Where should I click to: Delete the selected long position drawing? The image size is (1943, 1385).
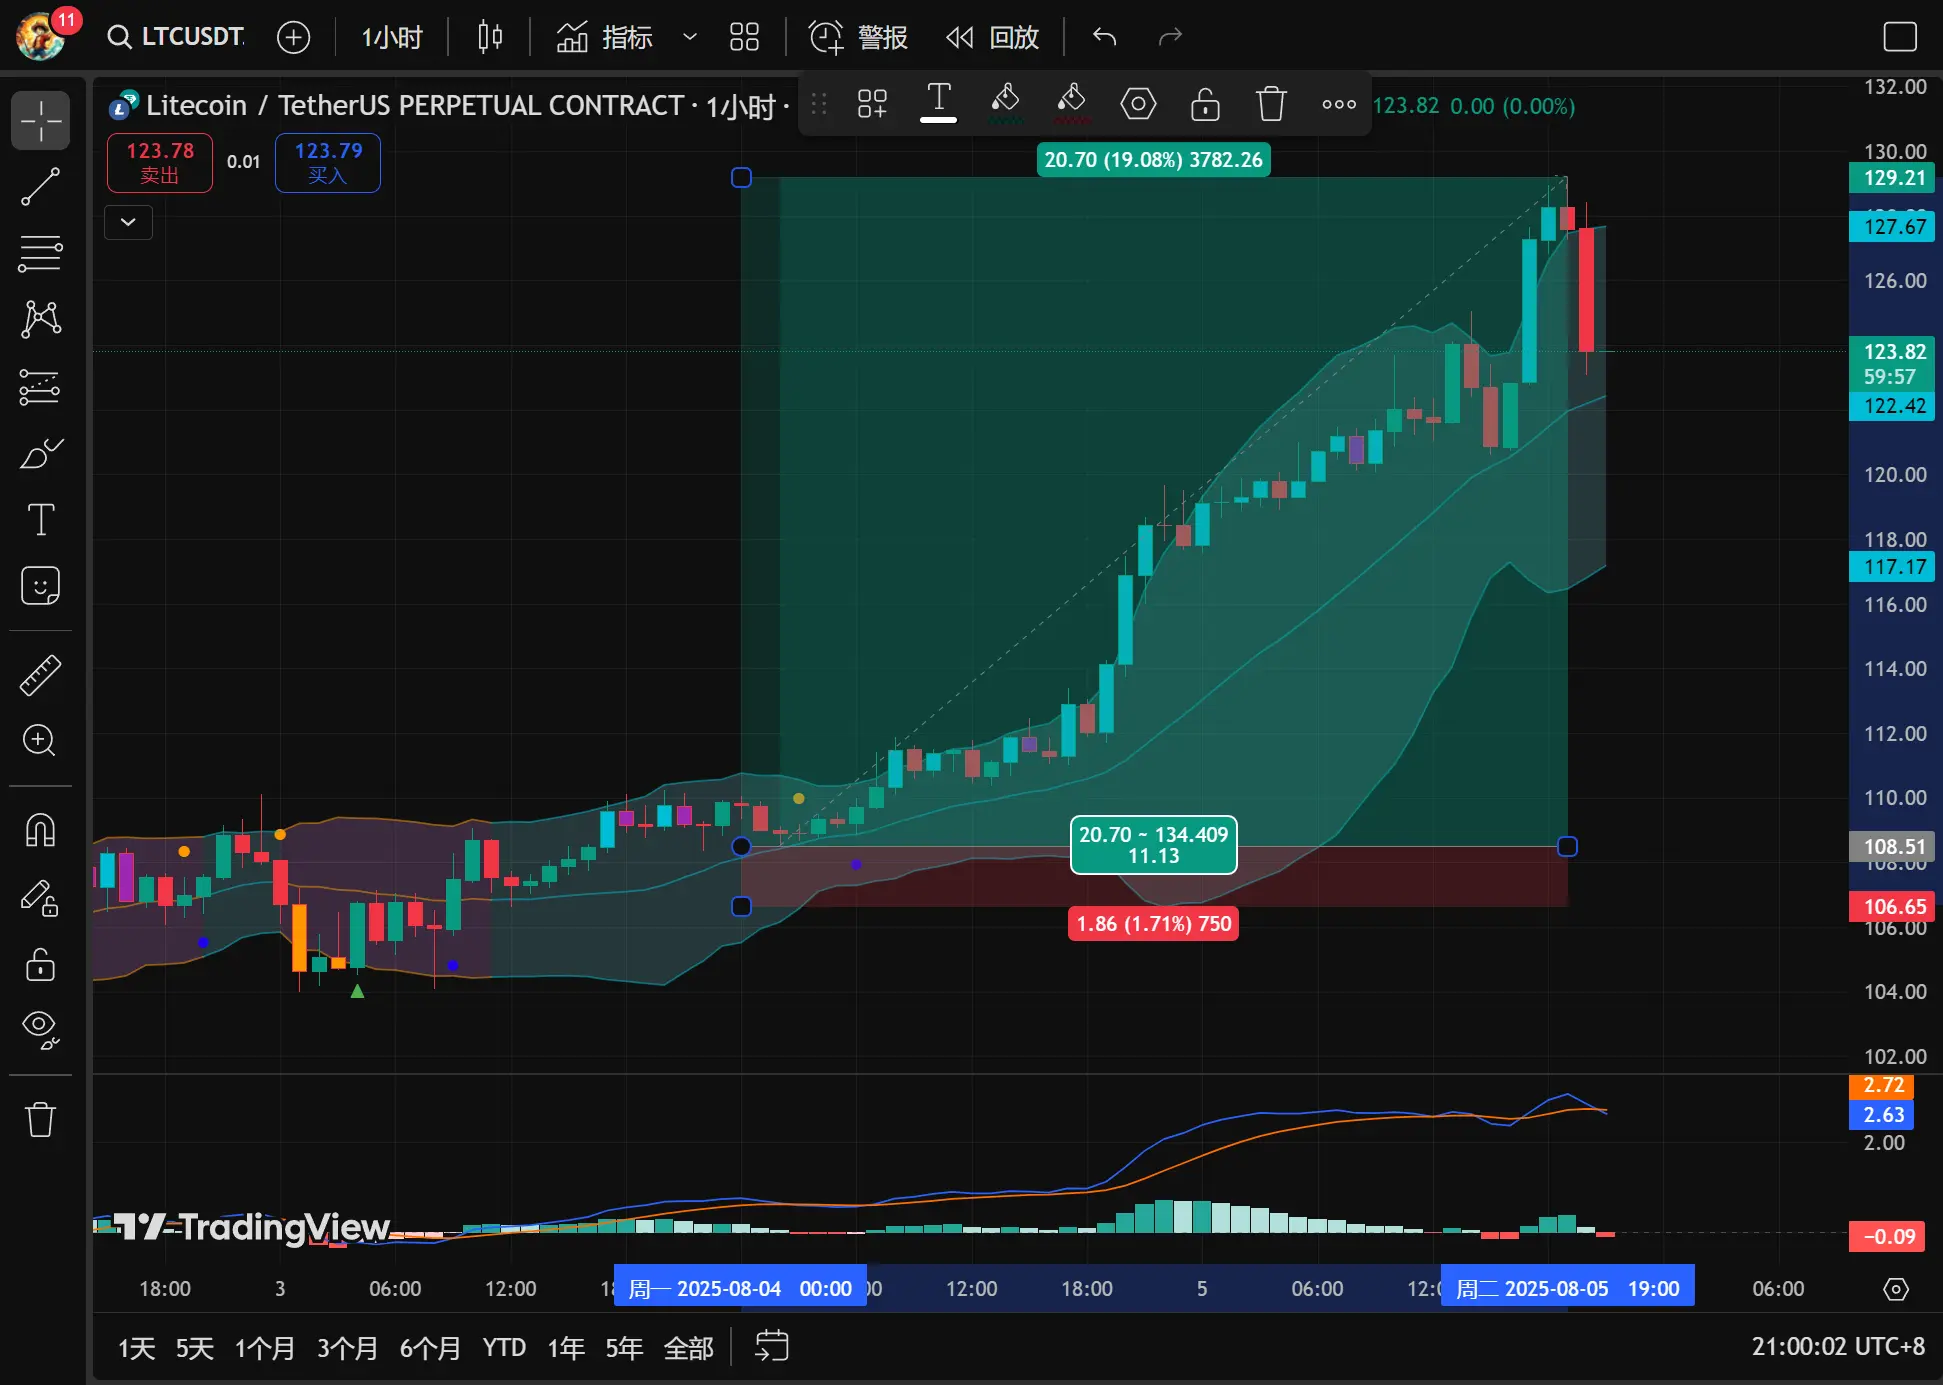click(x=1271, y=103)
